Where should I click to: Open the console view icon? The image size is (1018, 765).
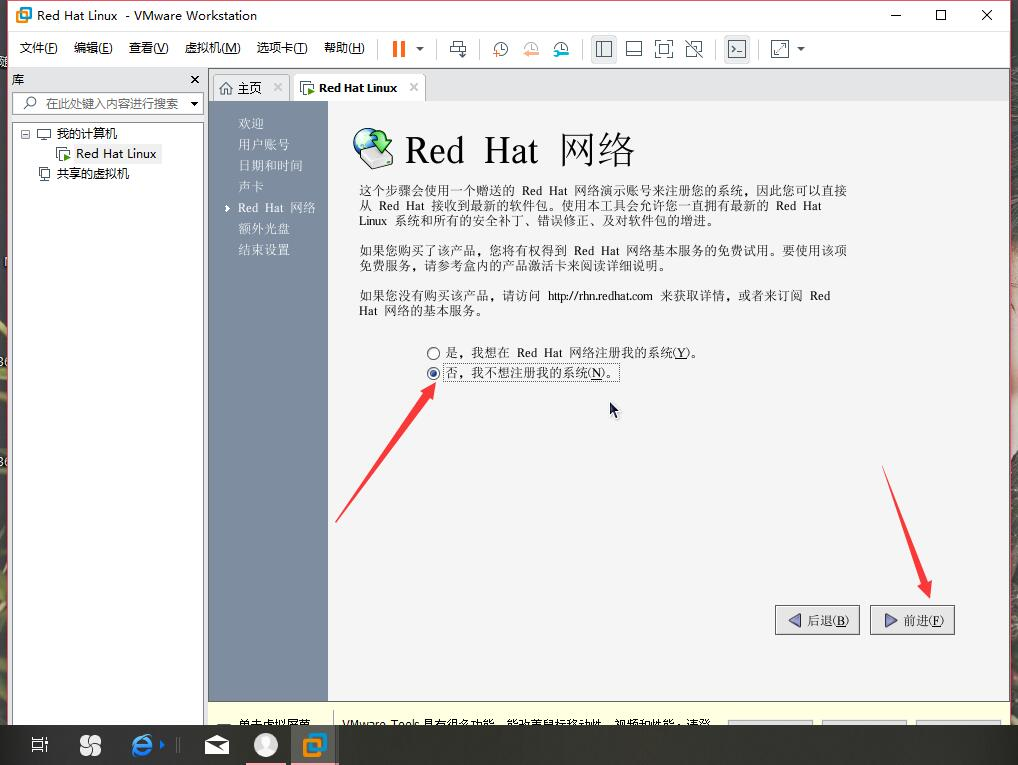click(737, 49)
